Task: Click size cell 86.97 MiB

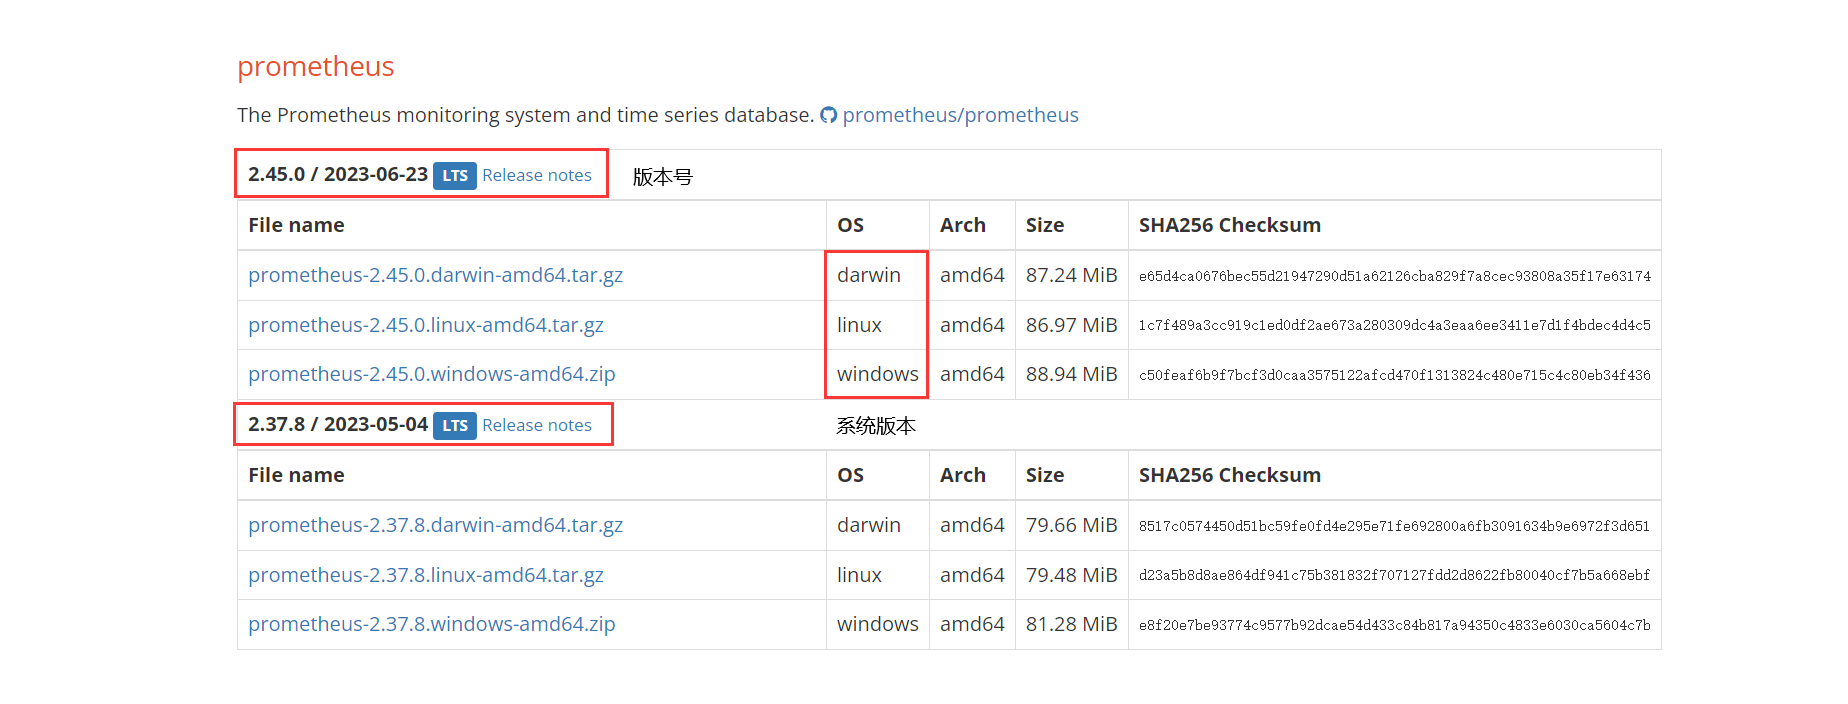Action: (1071, 325)
